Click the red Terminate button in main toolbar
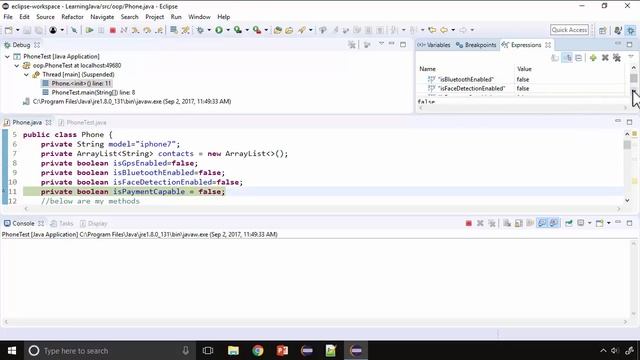 point(113,30)
